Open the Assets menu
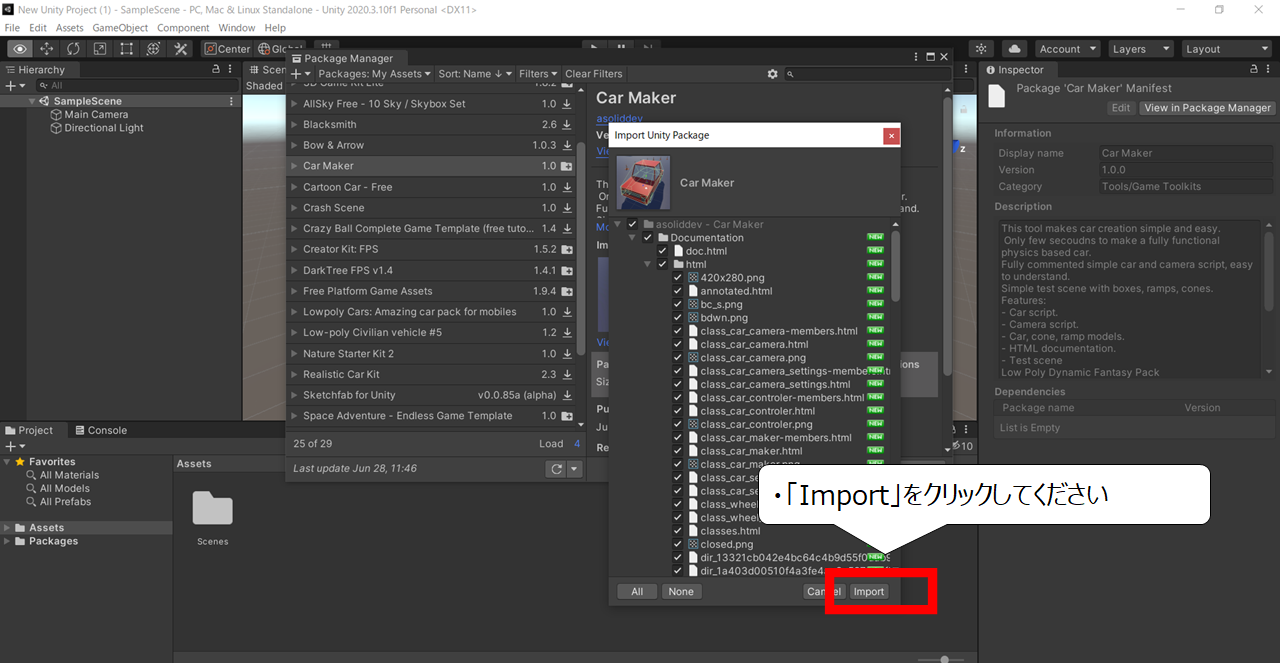 (x=70, y=28)
